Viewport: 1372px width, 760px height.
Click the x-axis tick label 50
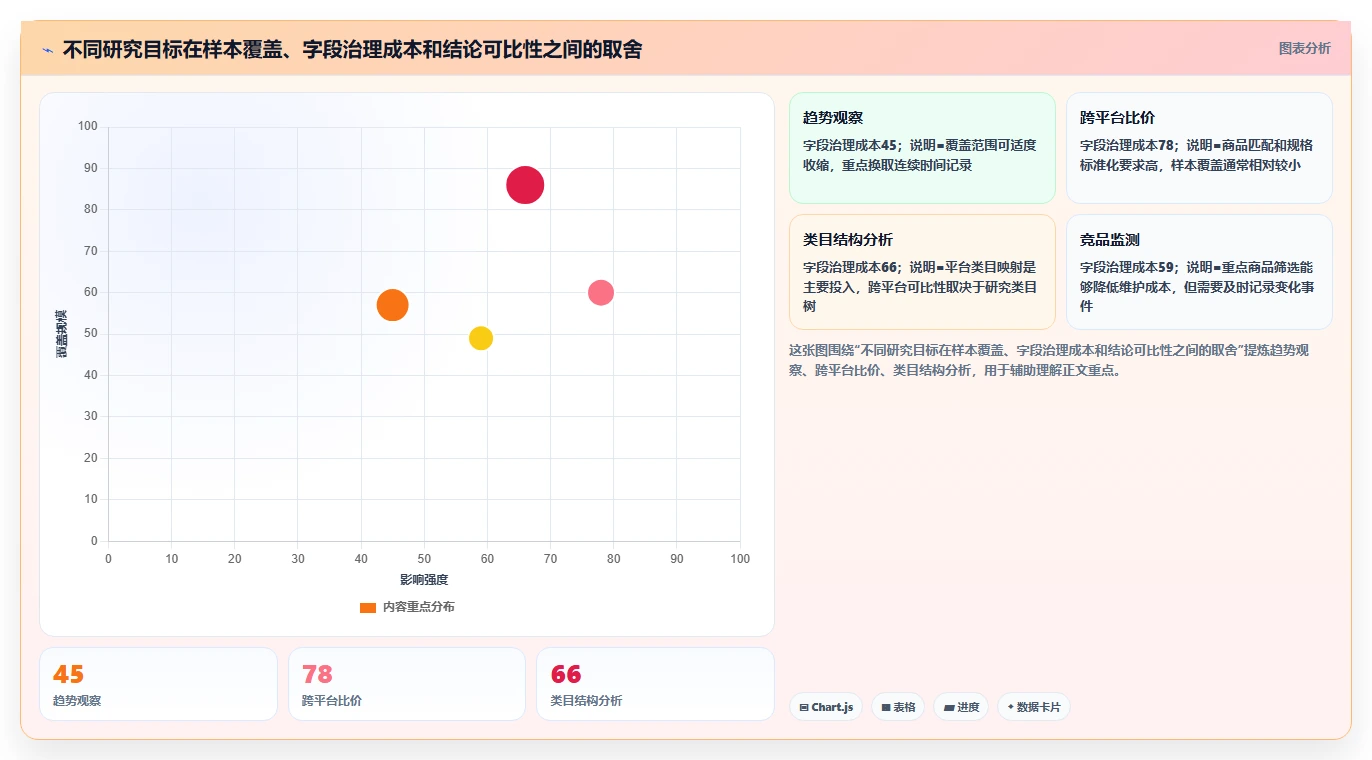click(424, 559)
